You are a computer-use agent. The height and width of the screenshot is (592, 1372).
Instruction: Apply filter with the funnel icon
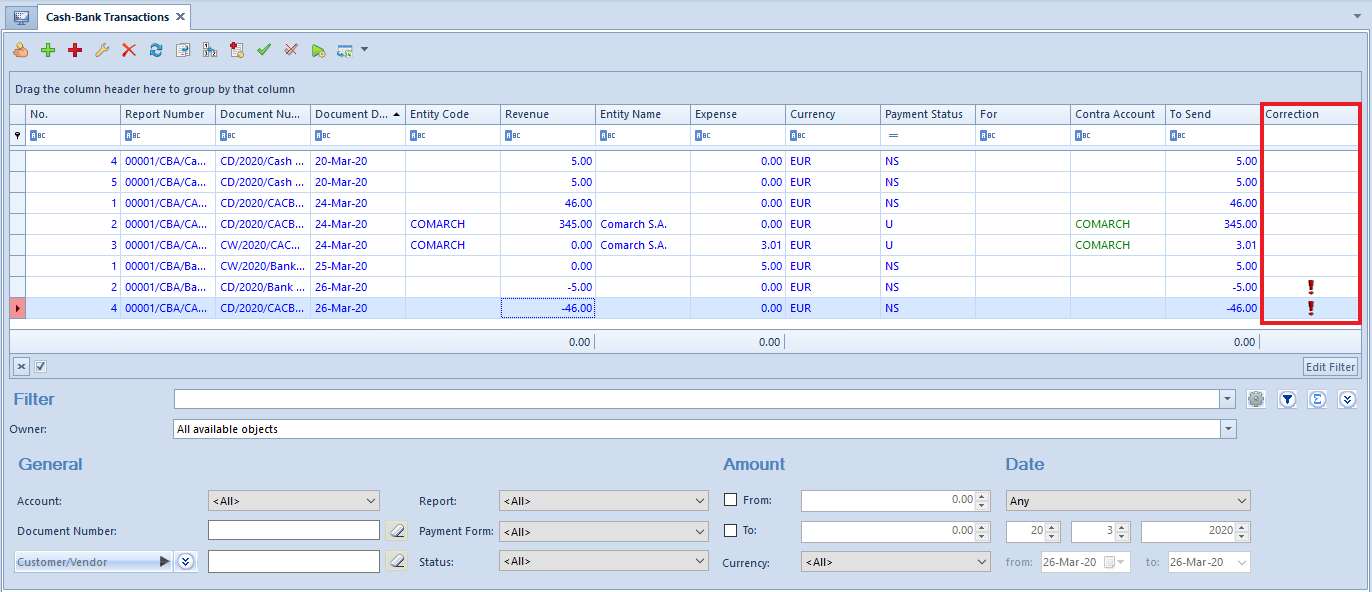1288,399
